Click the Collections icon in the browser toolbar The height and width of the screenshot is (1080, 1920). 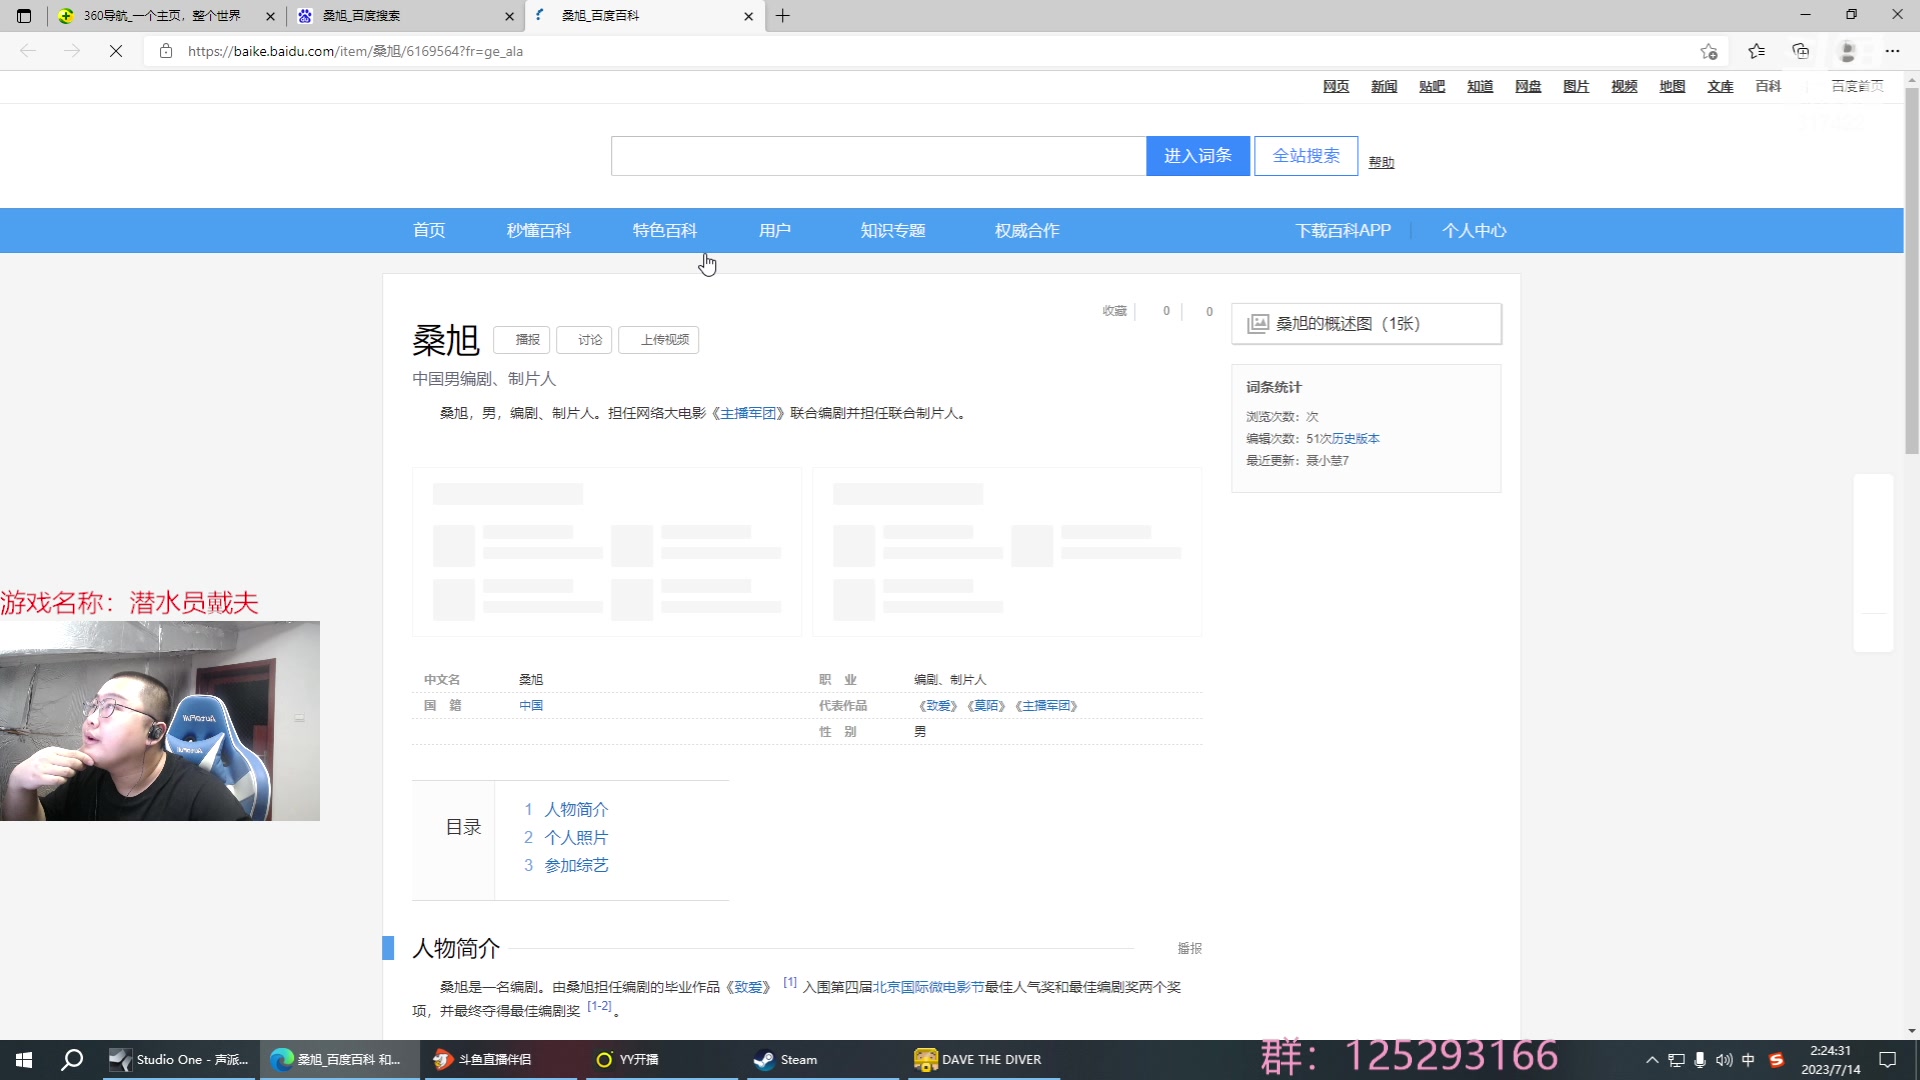1801,51
